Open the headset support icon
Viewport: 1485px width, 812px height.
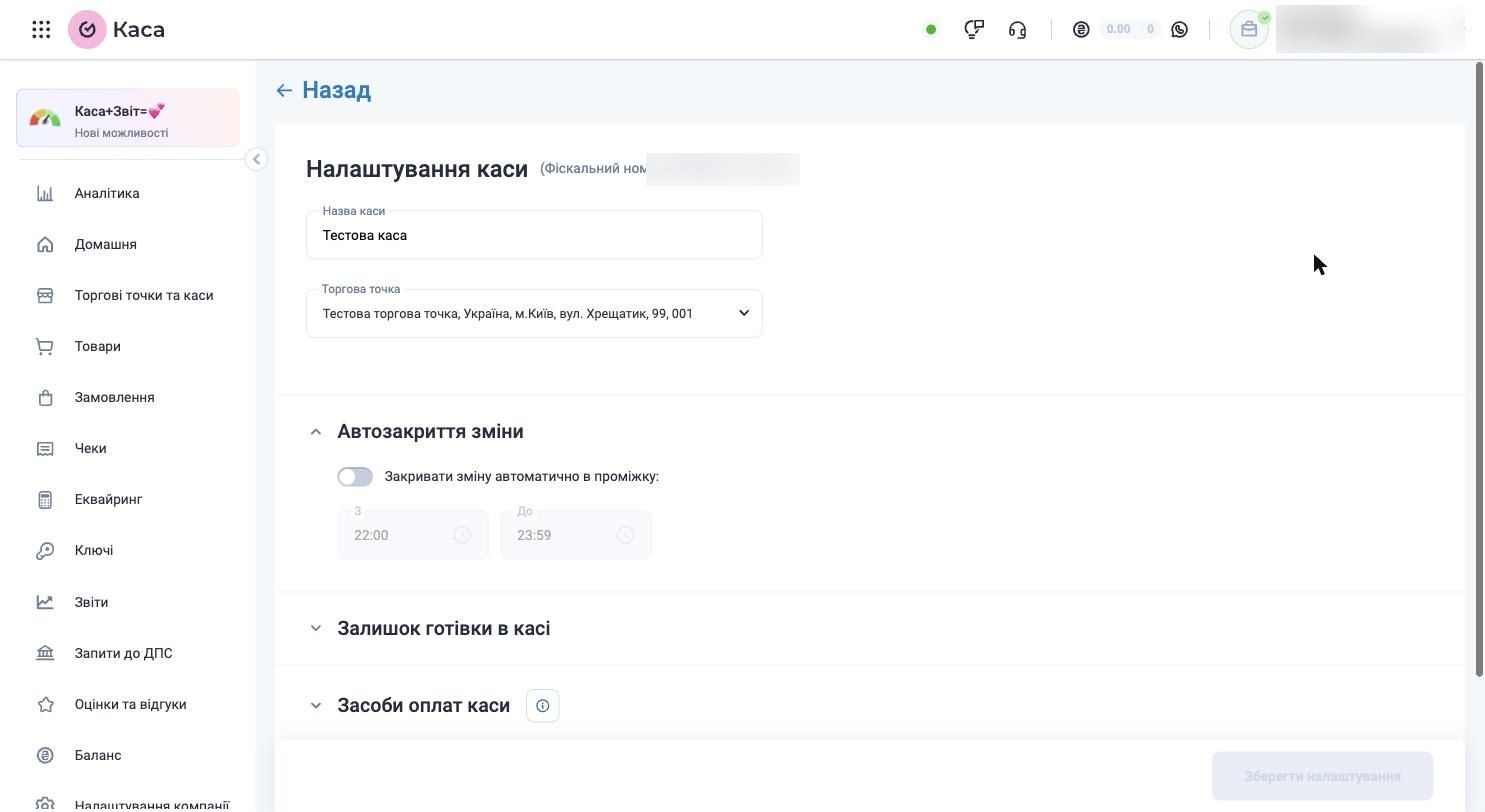[x=1017, y=30]
